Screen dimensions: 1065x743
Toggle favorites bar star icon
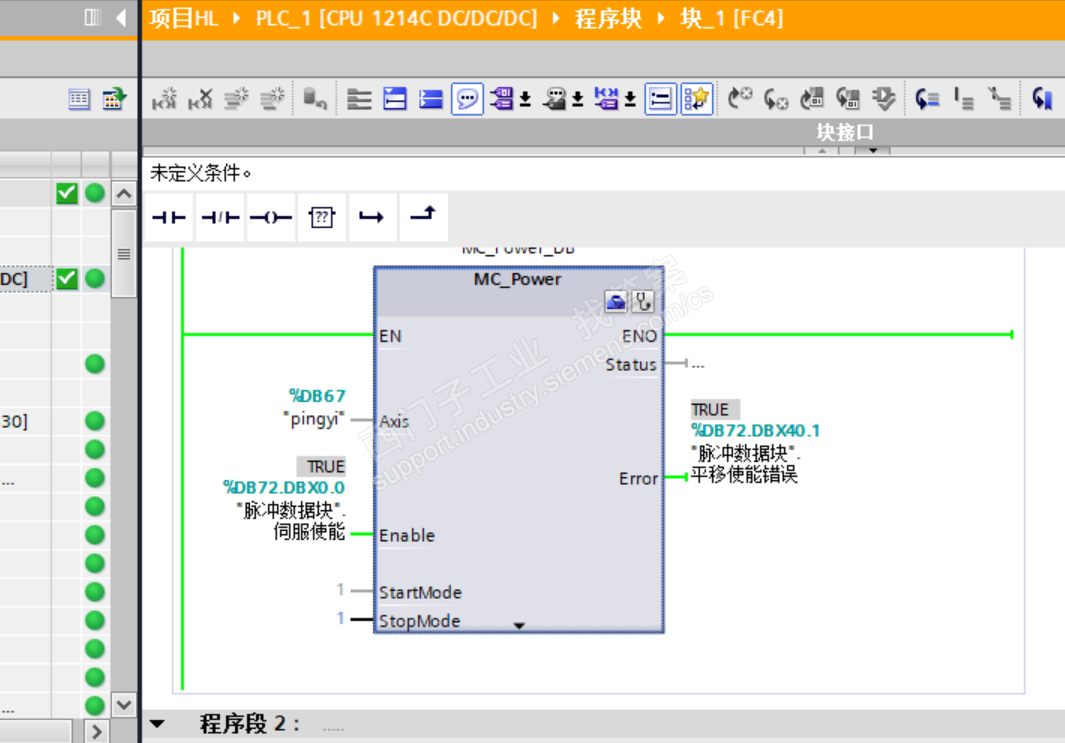[x=697, y=99]
